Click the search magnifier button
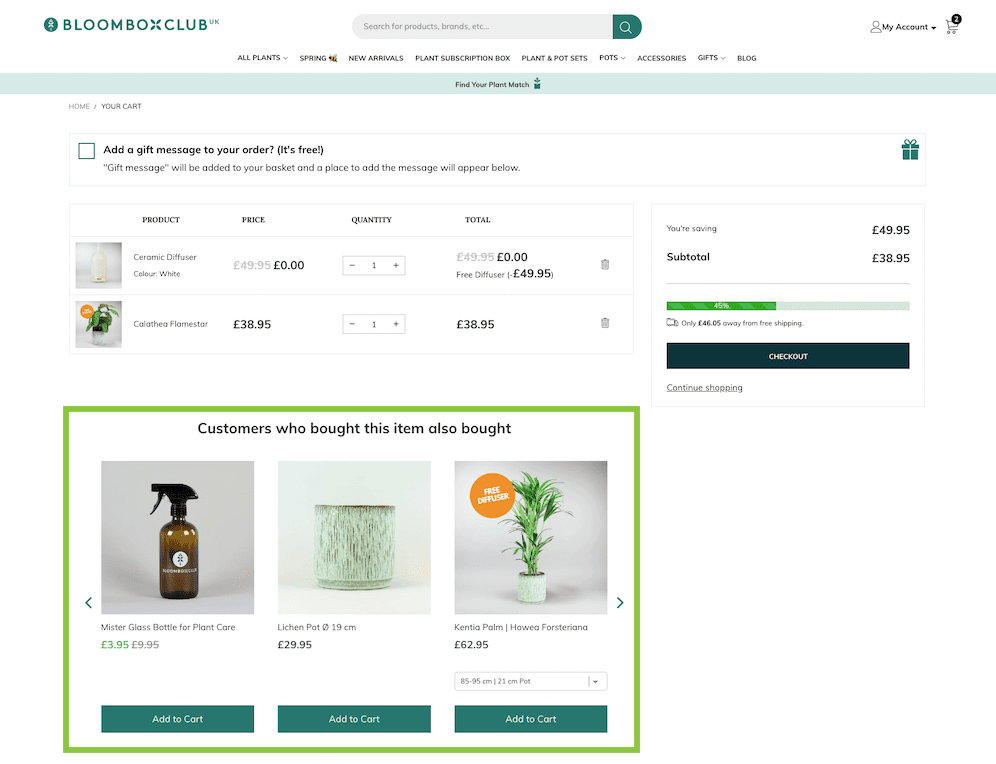This screenshot has height=764, width=996. 626,27
